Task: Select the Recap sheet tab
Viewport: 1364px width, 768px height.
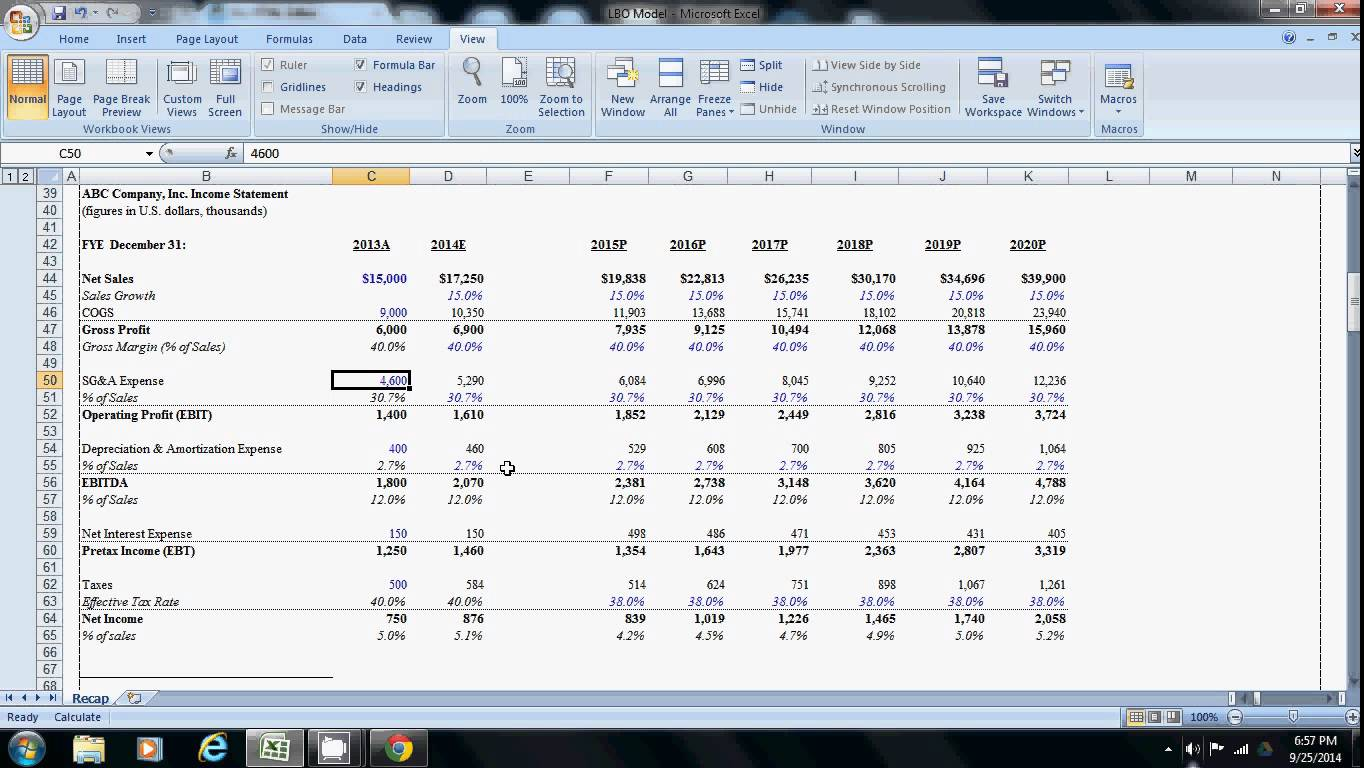Action: (90, 698)
